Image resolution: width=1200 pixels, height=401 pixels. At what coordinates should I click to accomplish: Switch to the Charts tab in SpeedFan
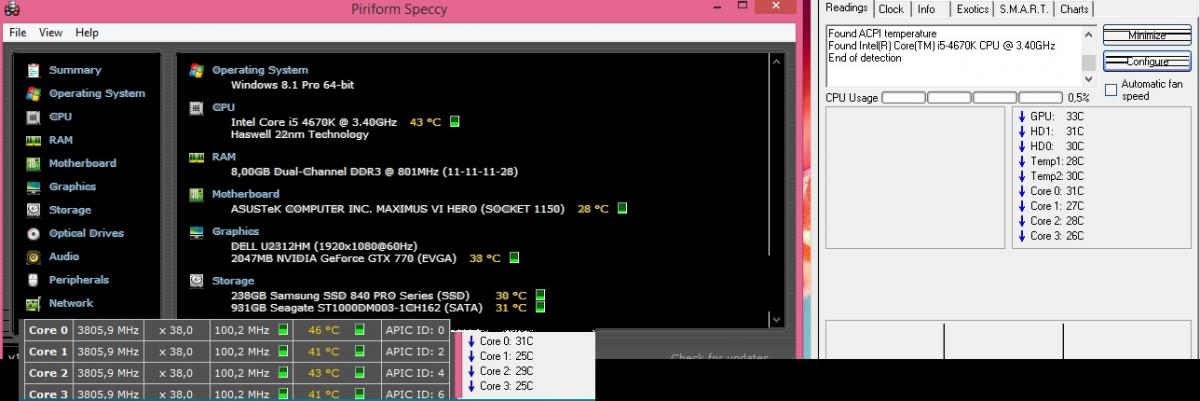(1074, 9)
